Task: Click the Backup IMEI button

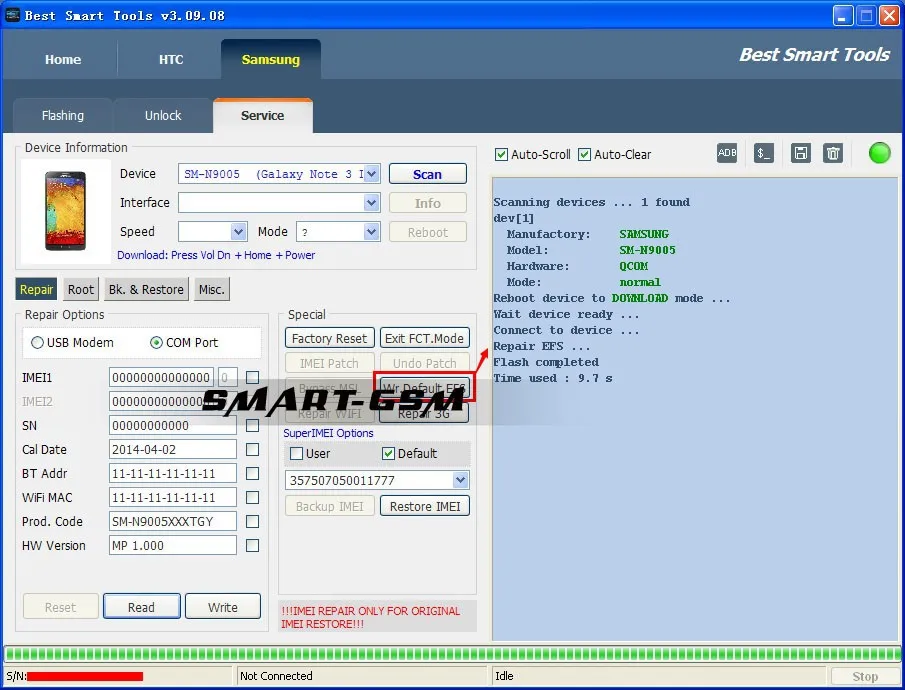Action: click(x=330, y=506)
